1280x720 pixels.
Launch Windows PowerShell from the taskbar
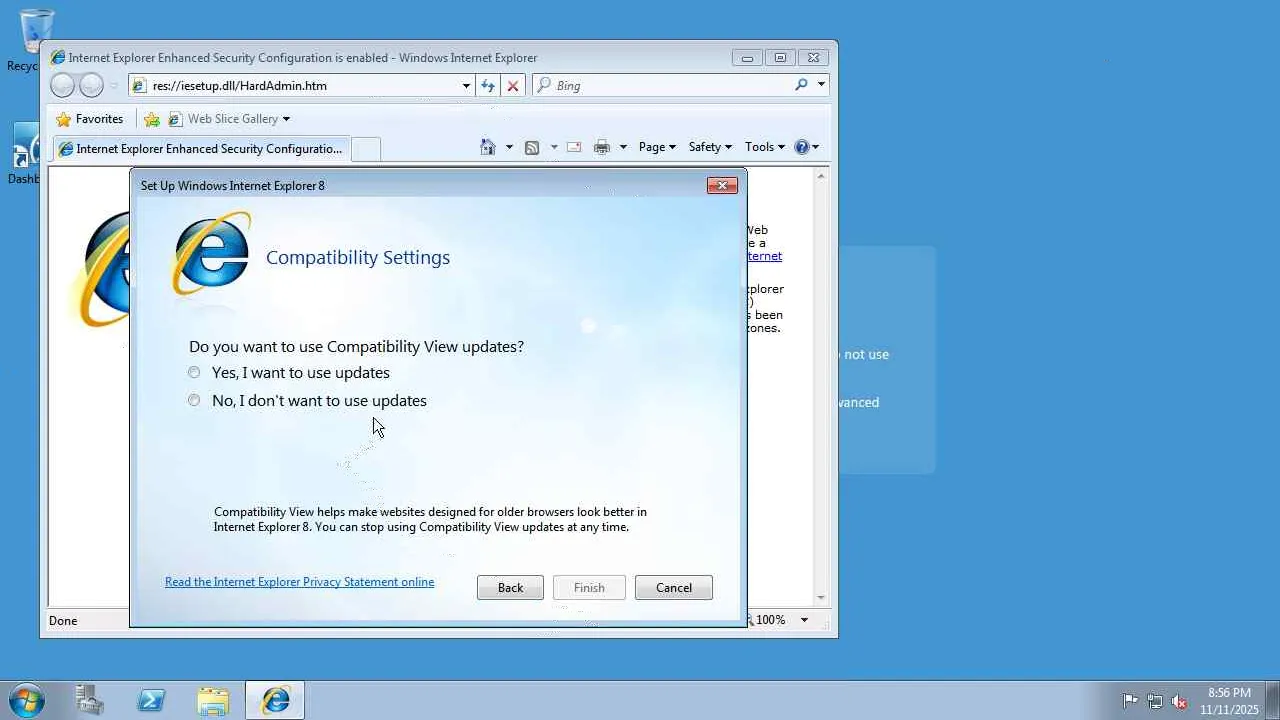[x=152, y=701]
